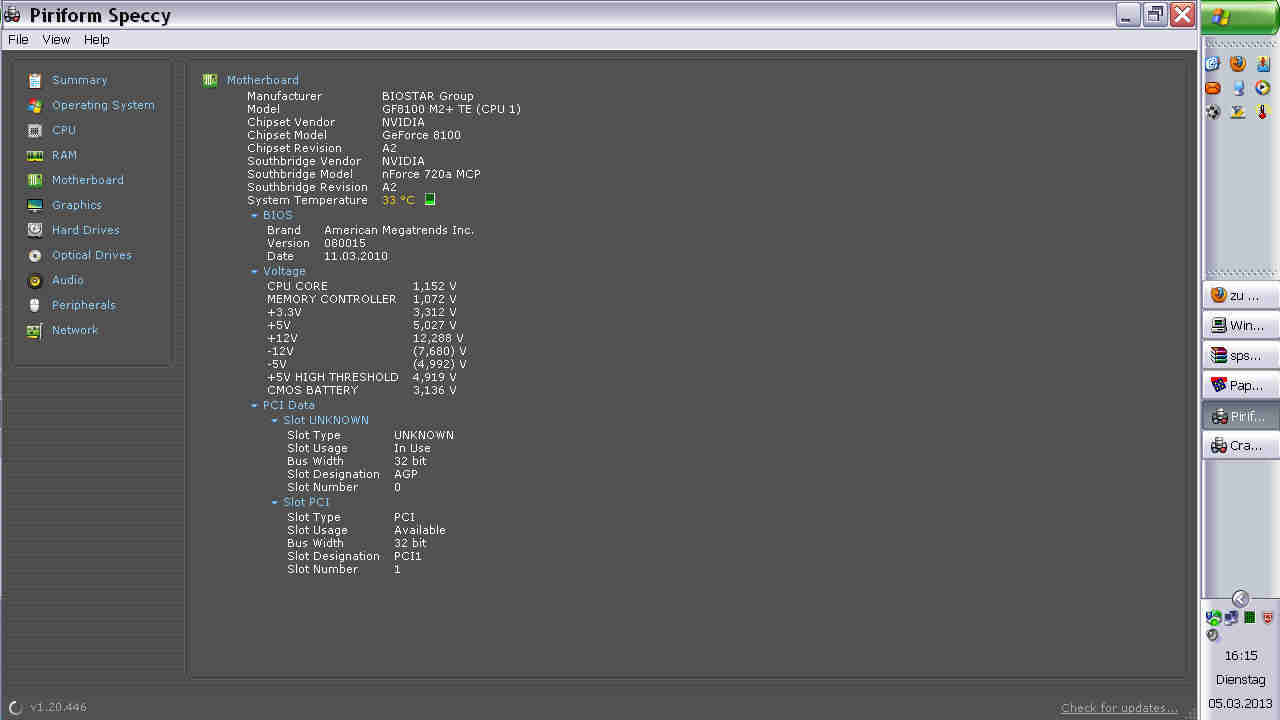
Task: Switch to the 'Cra...' taskbar button
Action: 1240,445
